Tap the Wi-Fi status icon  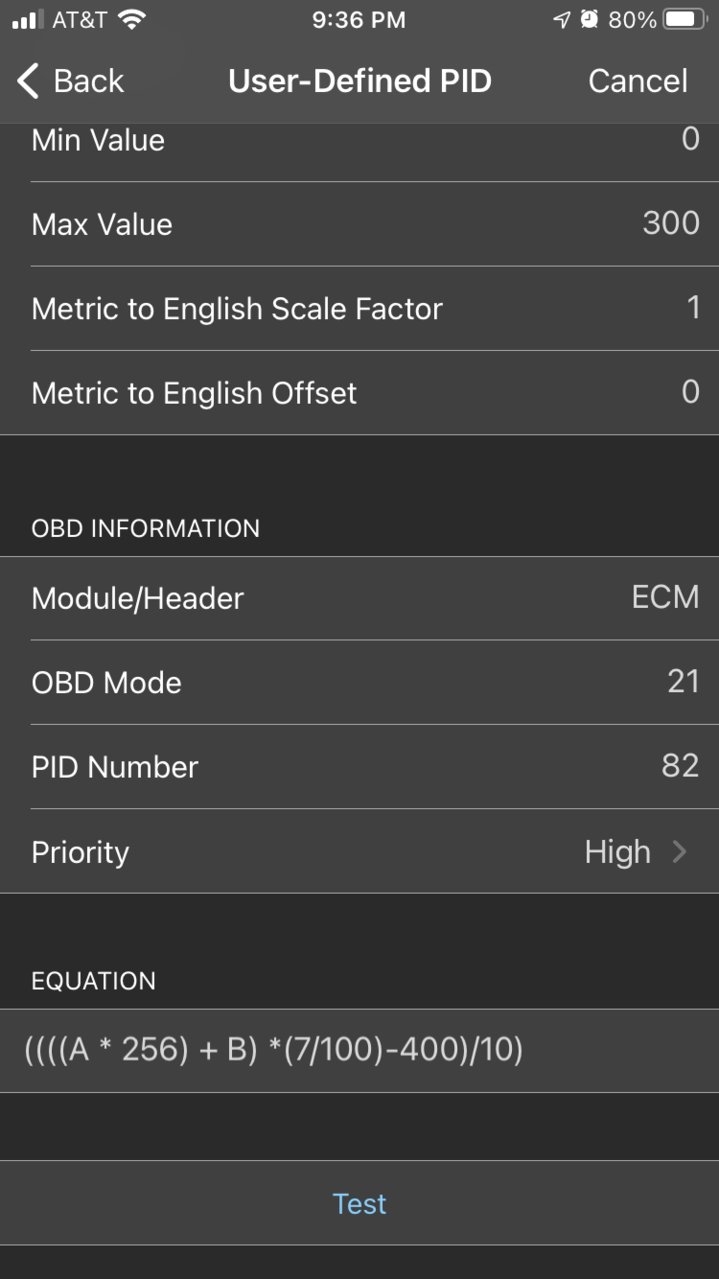pos(131,19)
